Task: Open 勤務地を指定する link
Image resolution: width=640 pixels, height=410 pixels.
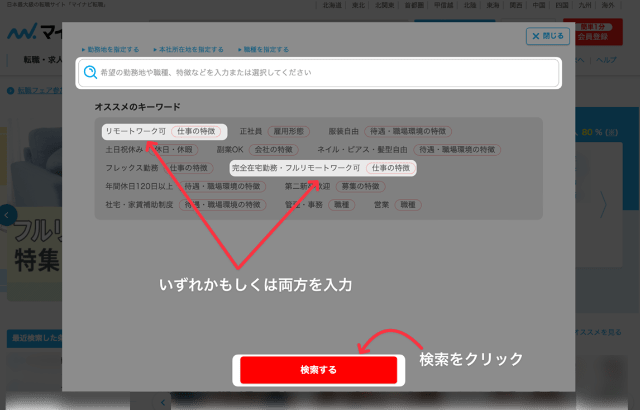Action: tap(111, 49)
